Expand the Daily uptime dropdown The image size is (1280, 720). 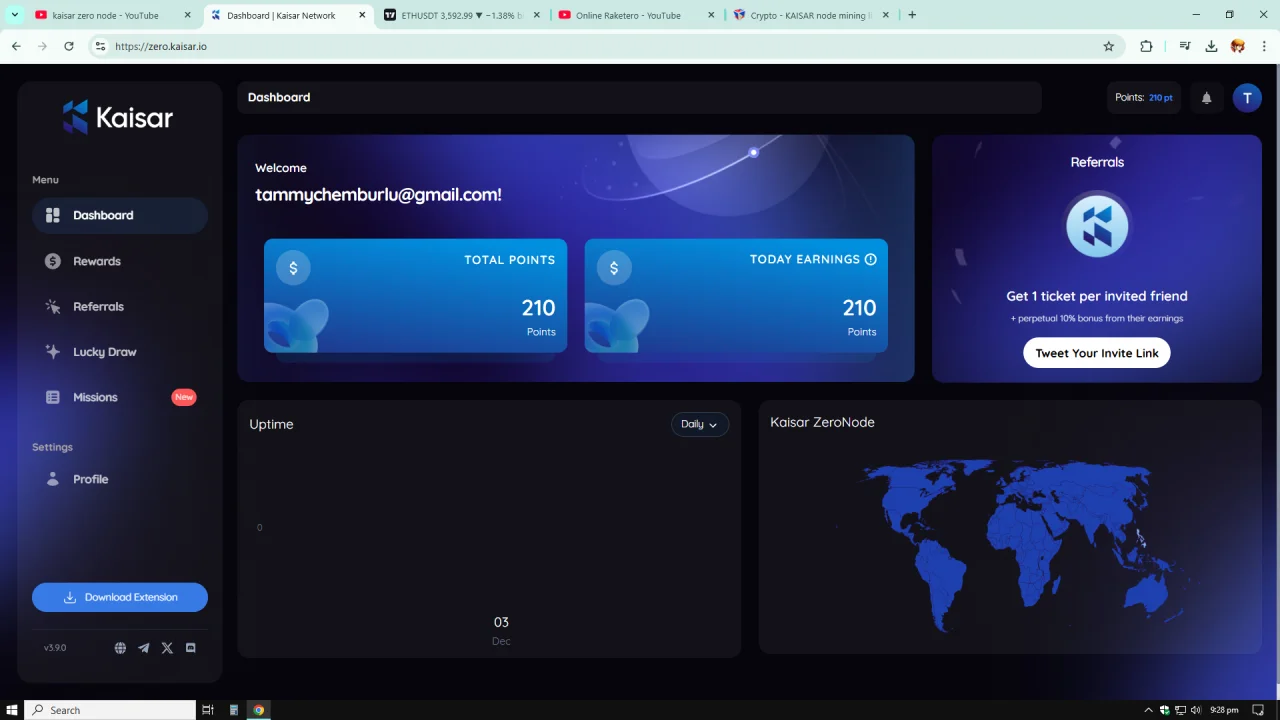point(699,424)
